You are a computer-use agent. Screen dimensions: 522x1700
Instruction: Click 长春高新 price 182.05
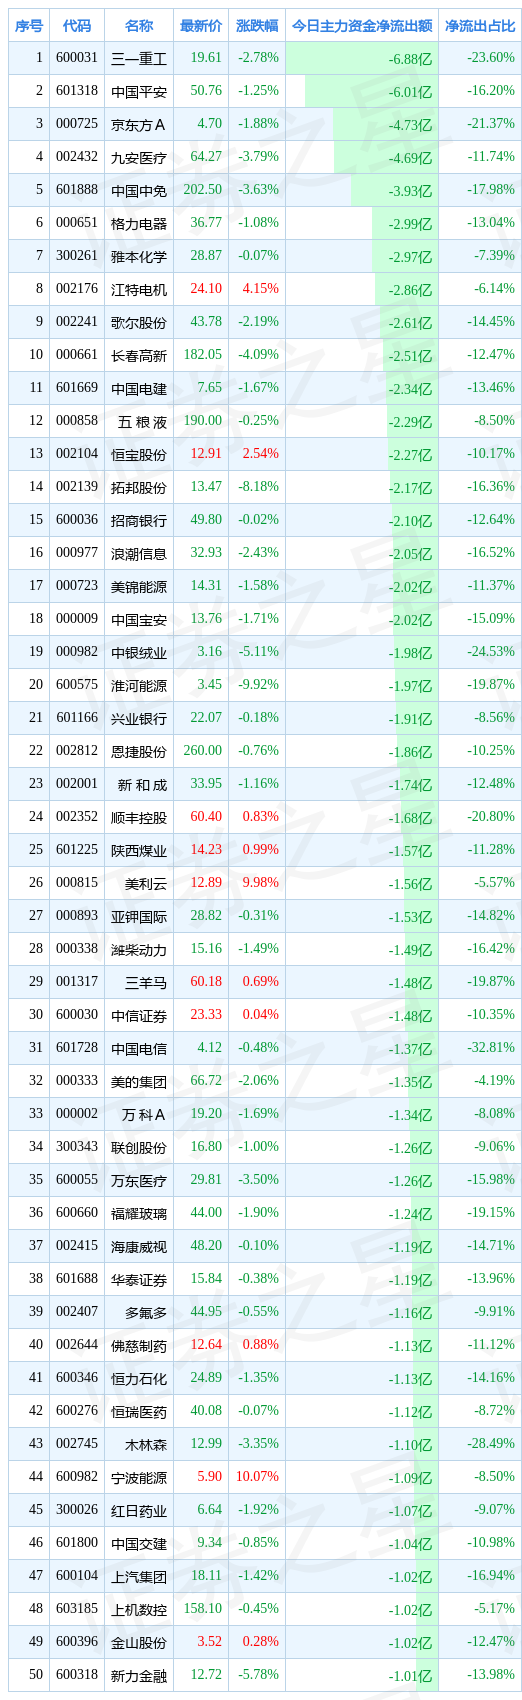pos(203,355)
